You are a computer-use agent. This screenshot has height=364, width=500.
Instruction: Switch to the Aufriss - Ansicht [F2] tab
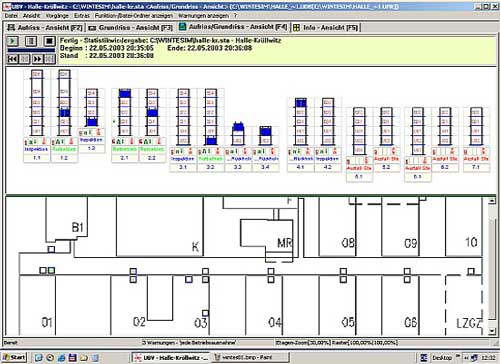pyautogui.click(x=45, y=28)
